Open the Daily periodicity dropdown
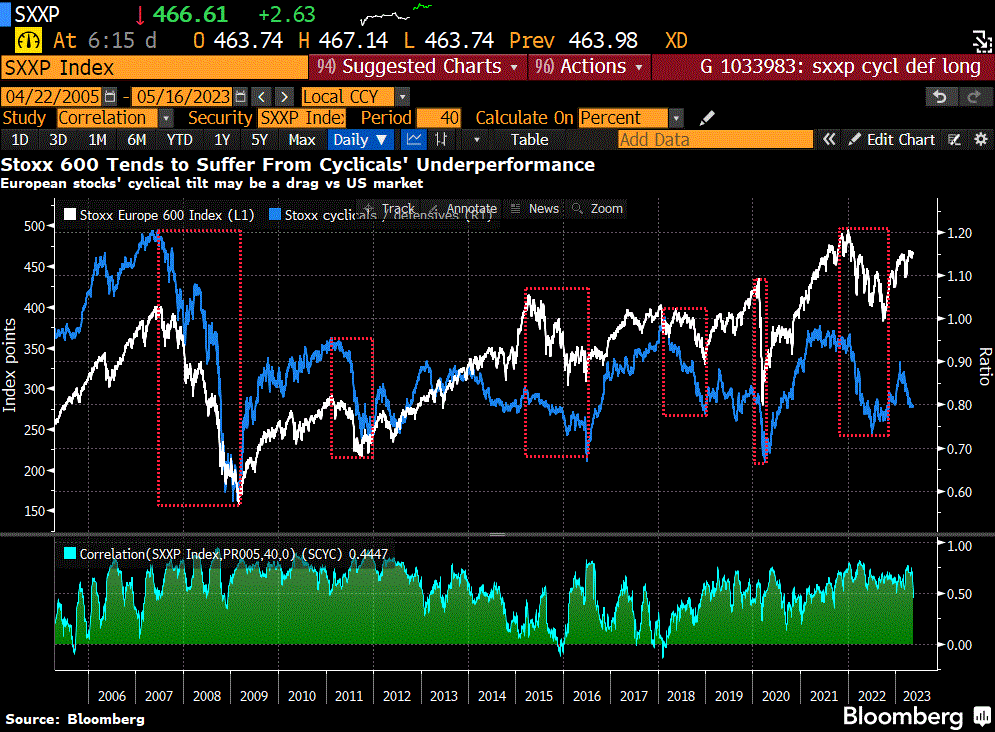The width and height of the screenshot is (995, 732). pos(360,140)
